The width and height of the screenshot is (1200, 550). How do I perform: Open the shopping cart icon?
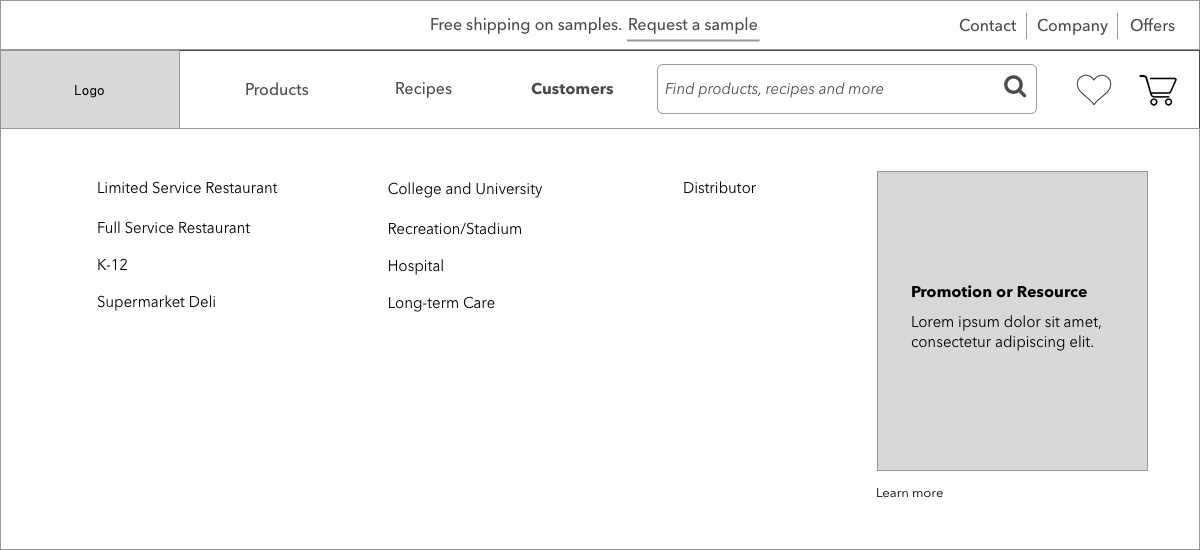(1158, 90)
